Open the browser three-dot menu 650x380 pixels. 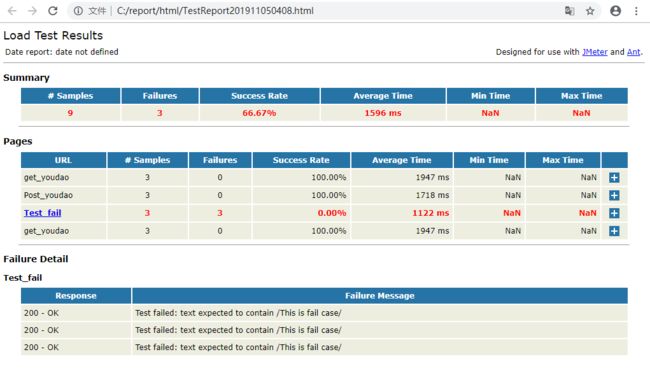click(636, 11)
